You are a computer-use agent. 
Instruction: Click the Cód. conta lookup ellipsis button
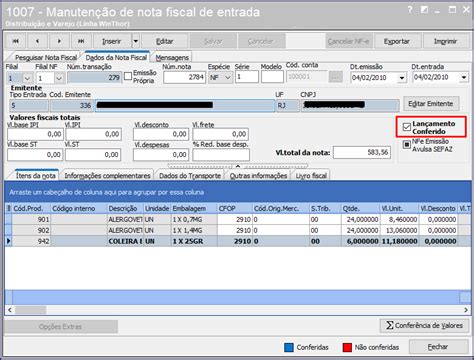pos(336,77)
